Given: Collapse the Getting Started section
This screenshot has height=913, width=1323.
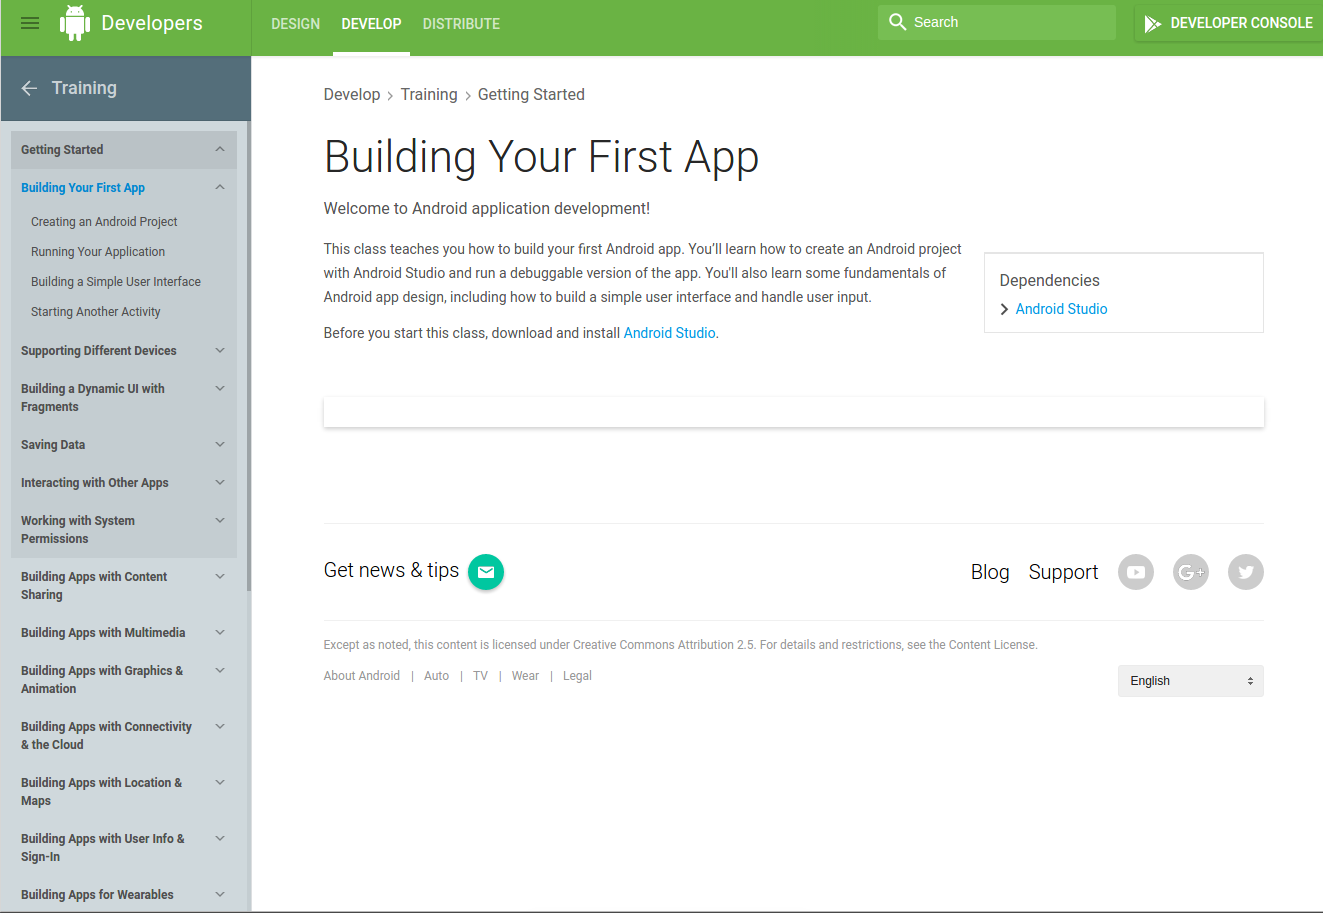Looking at the screenshot, I should [220, 150].
